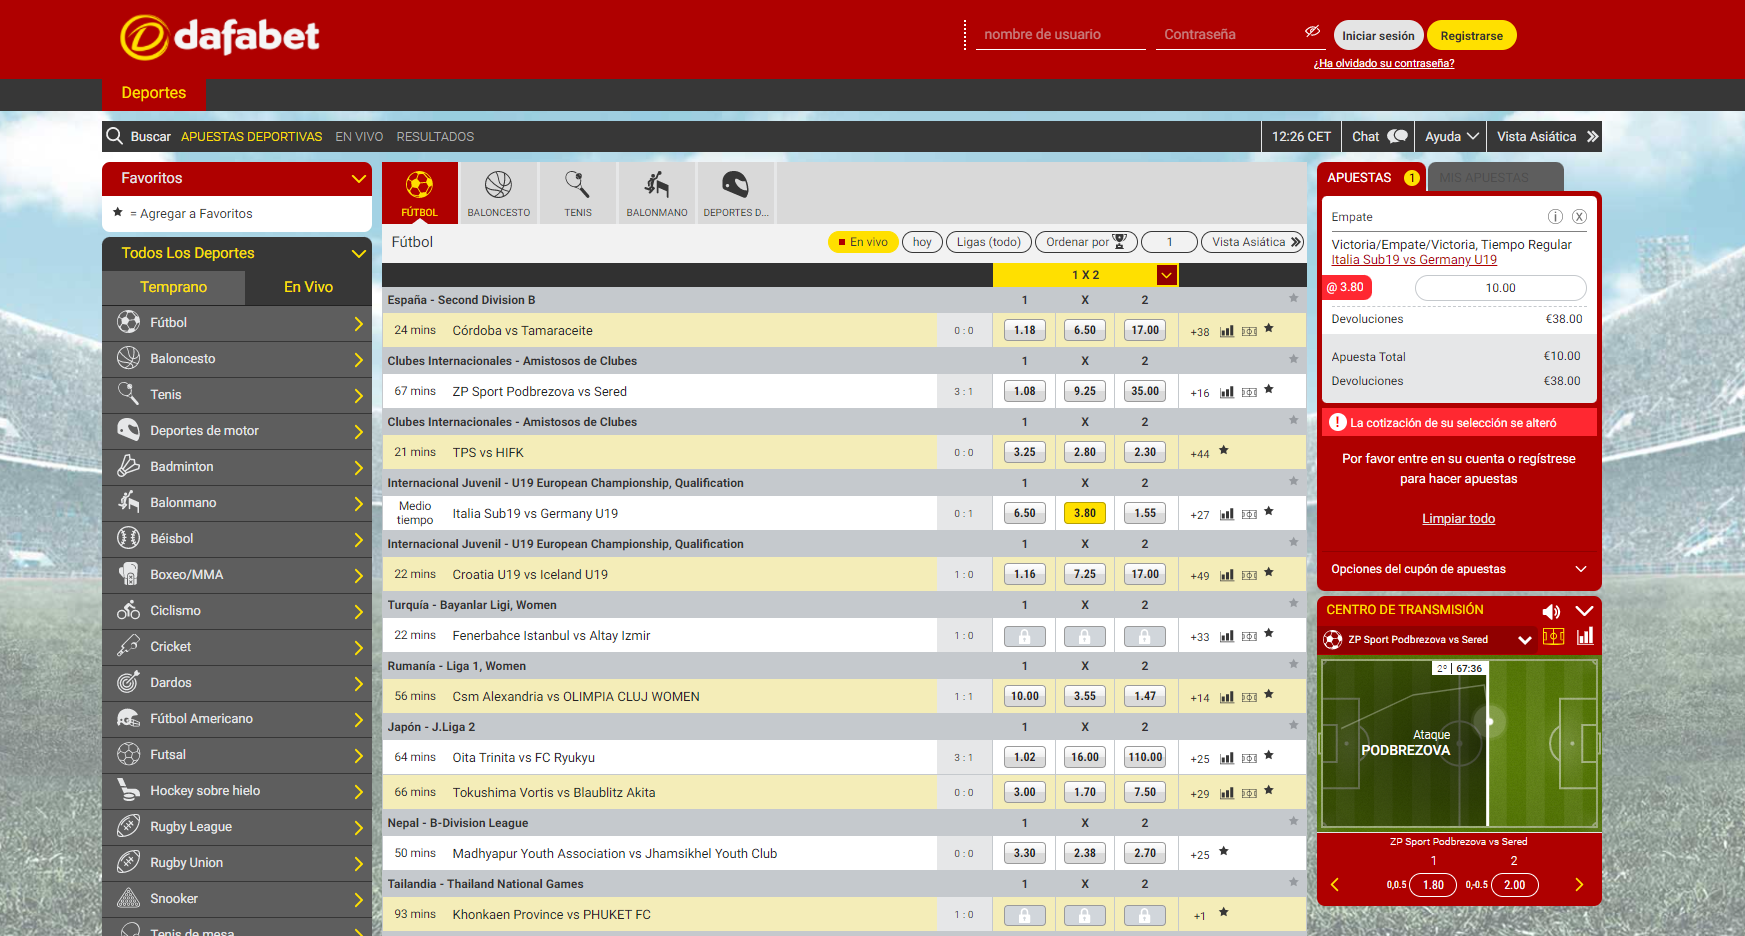Toggle the En vivo filter
The image size is (1745, 936).
click(x=862, y=242)
